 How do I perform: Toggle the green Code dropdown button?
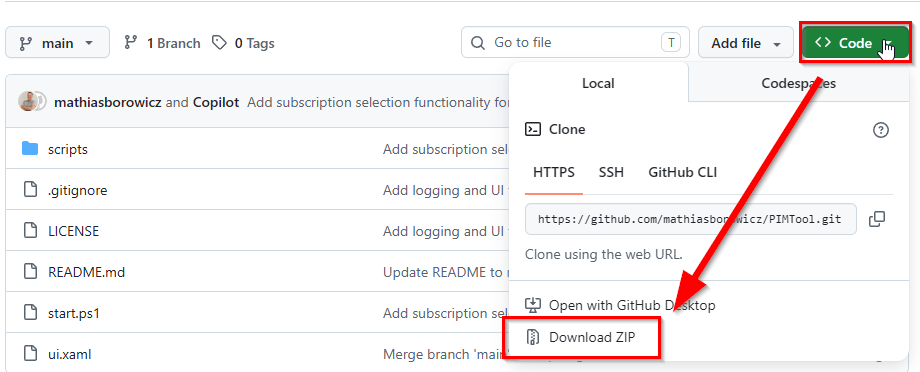pyautogui.click(x=855, y=43)
